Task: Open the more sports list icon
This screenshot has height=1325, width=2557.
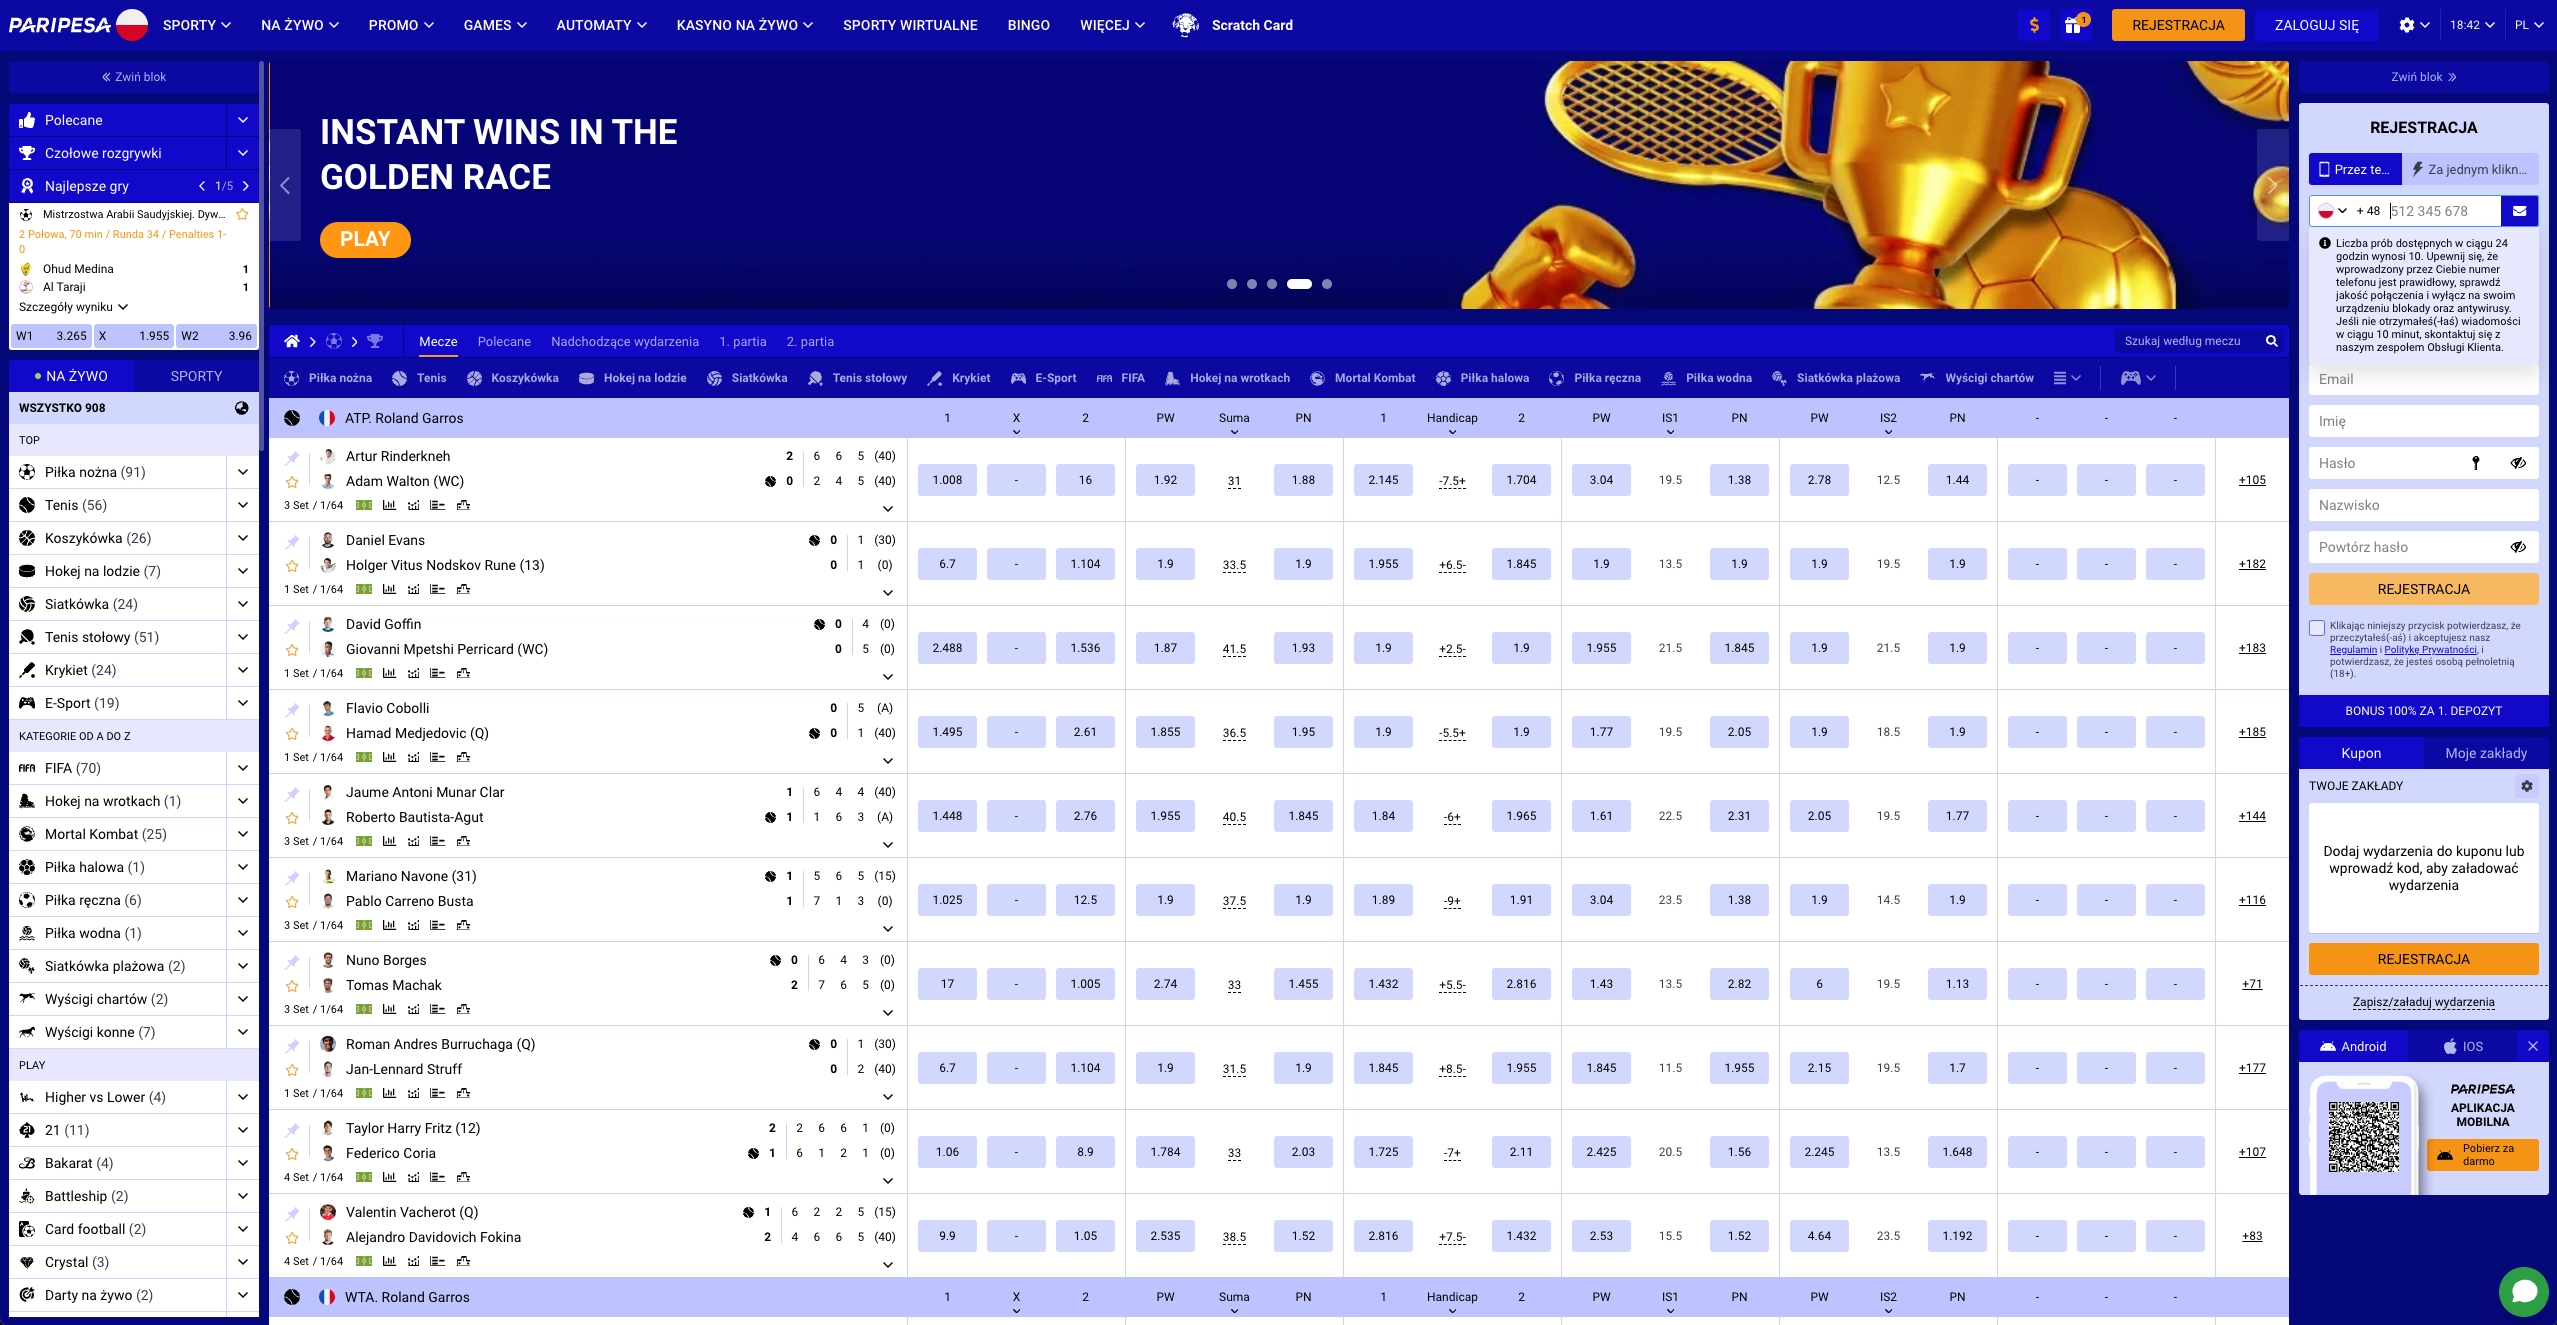Action: [2067, 378]
